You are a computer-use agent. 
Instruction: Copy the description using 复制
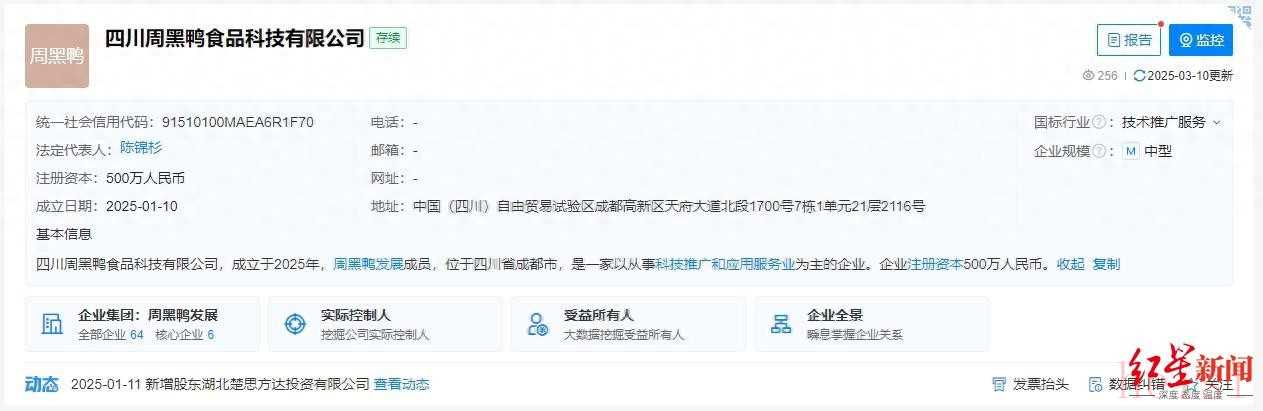[x=1106, y=264]
